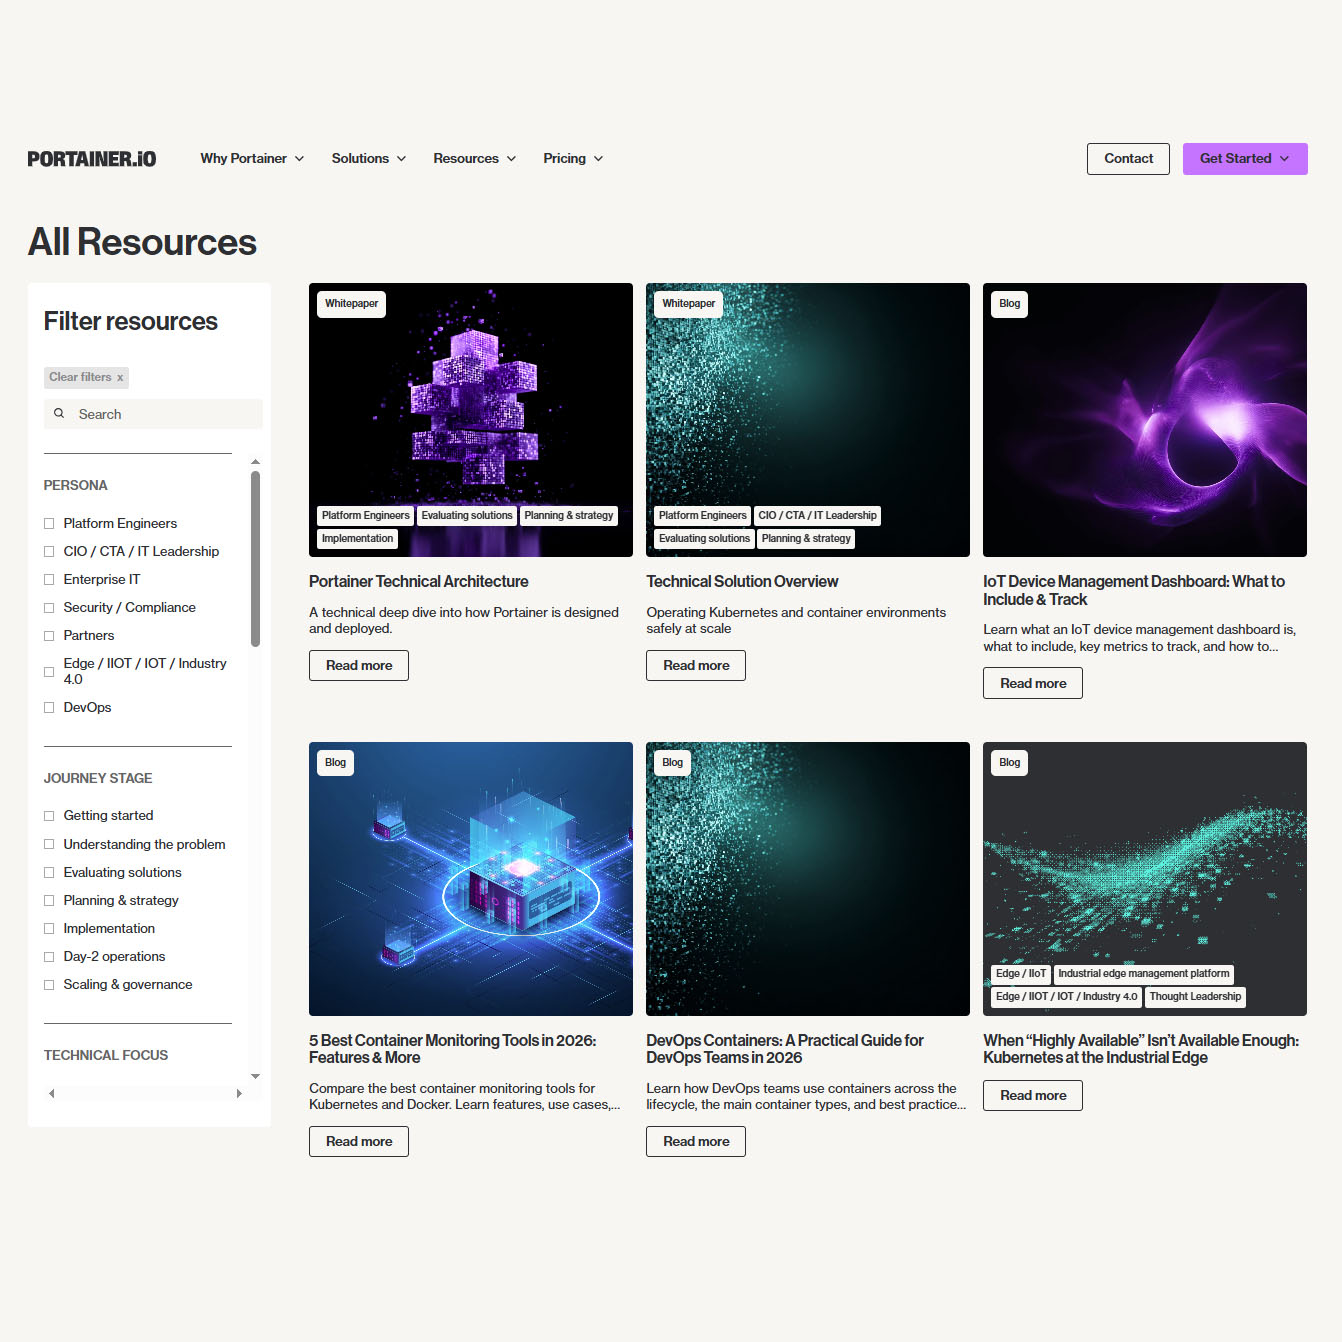Expand the Solutions menu
The image size is (1342, 1342).
pos(369,158)
